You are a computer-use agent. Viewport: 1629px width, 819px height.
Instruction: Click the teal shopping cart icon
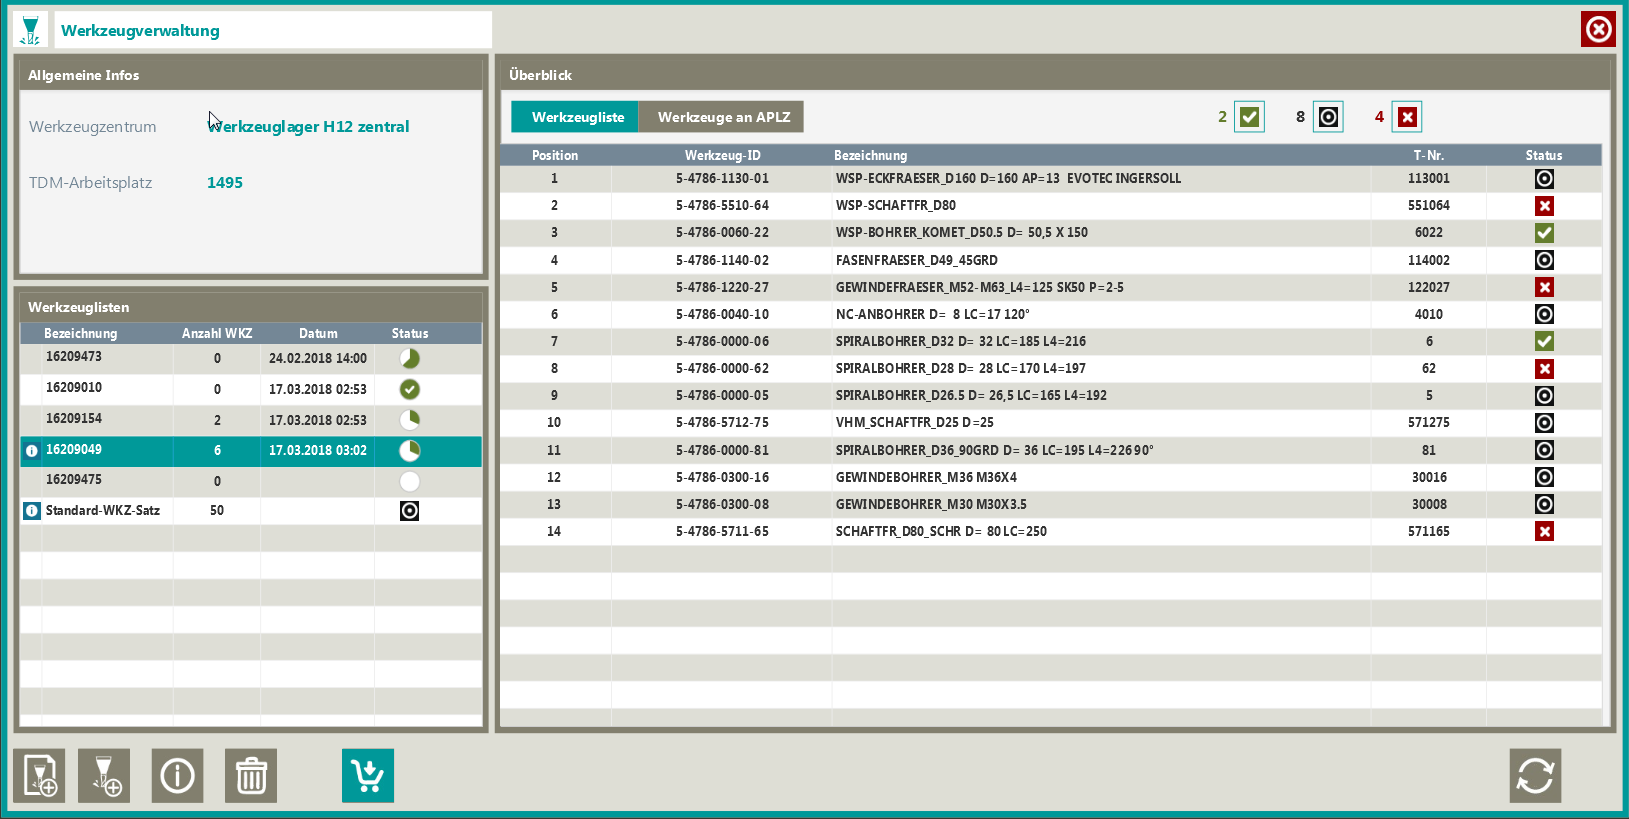point(368,775)
